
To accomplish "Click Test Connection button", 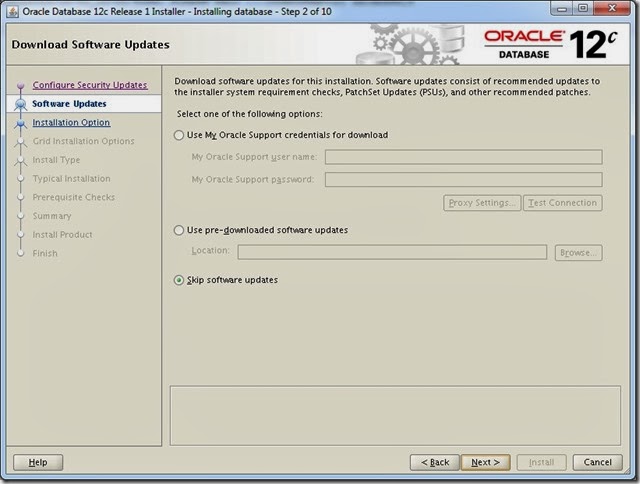I will point(562,203).
